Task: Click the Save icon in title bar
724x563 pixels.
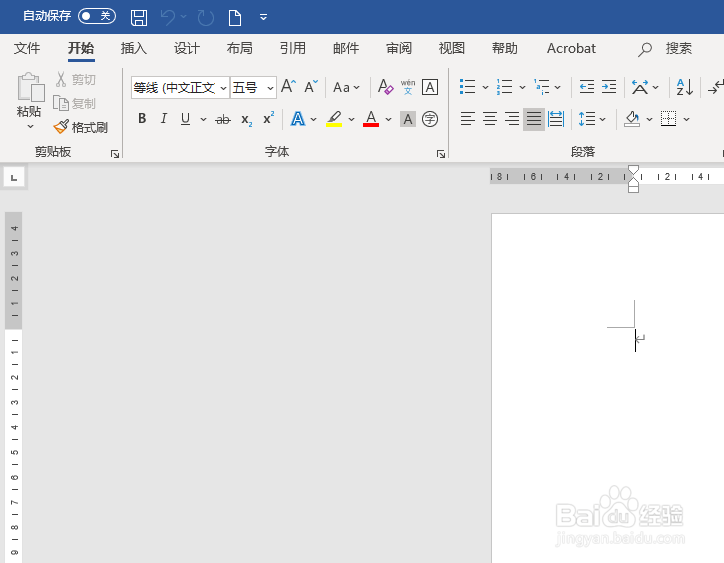Action: (x=139, y=18)
